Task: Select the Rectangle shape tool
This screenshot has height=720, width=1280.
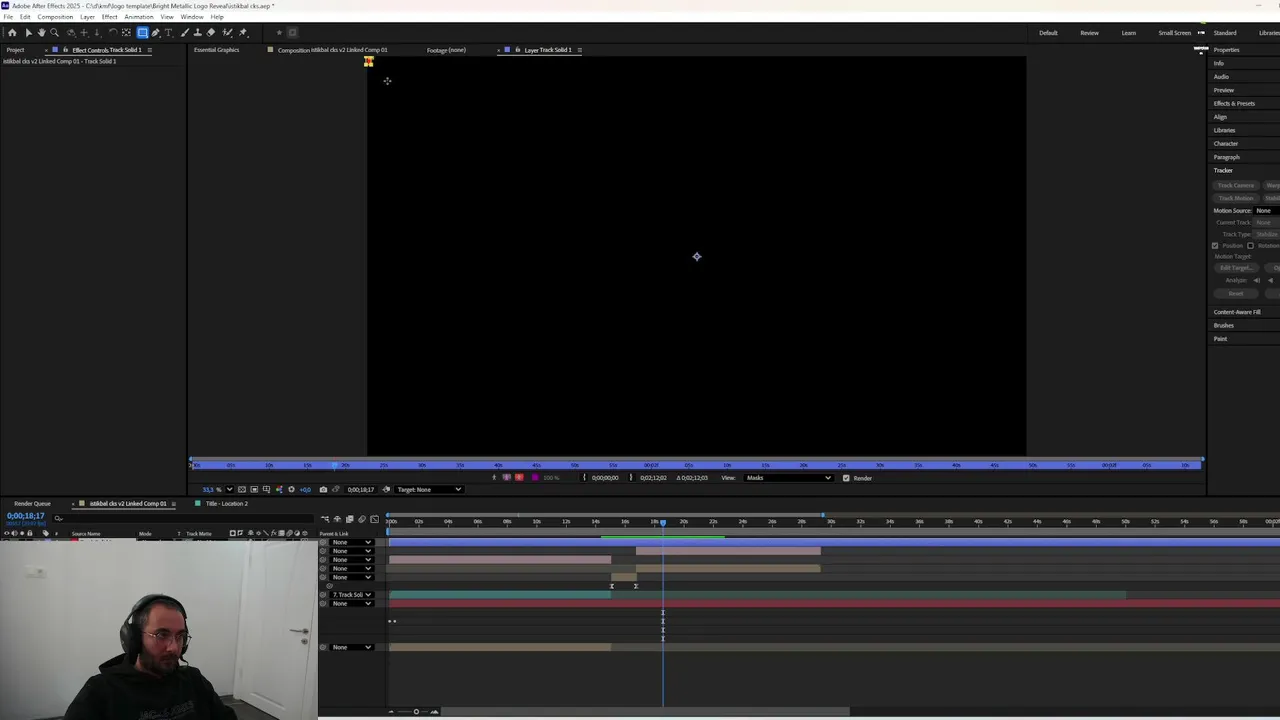Action: click(x=142, y=32)
